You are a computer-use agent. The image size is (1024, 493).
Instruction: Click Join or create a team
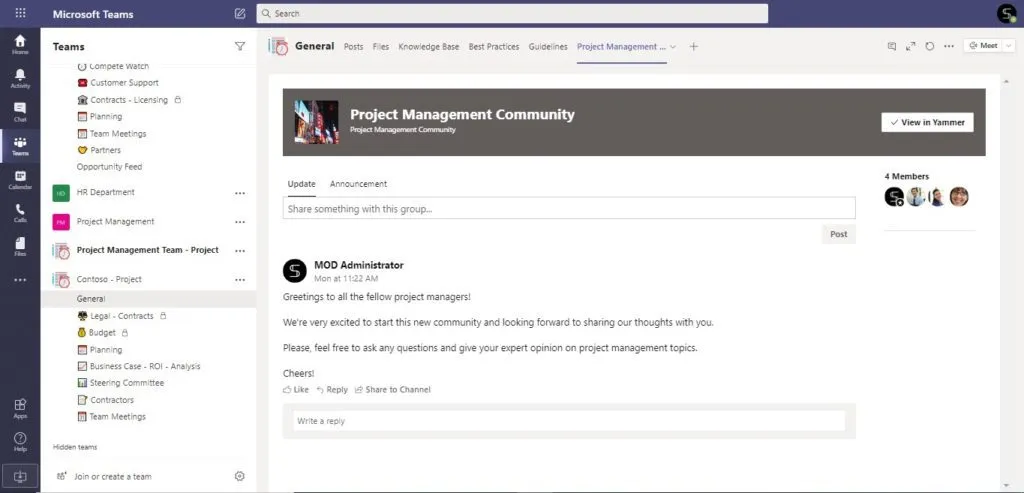[x=104, y=477]
